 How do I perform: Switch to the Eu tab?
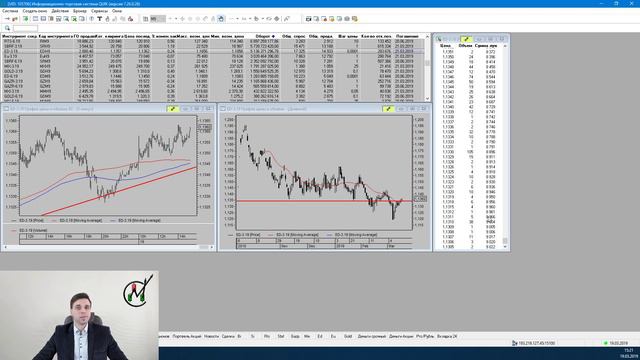click(333, 336)
